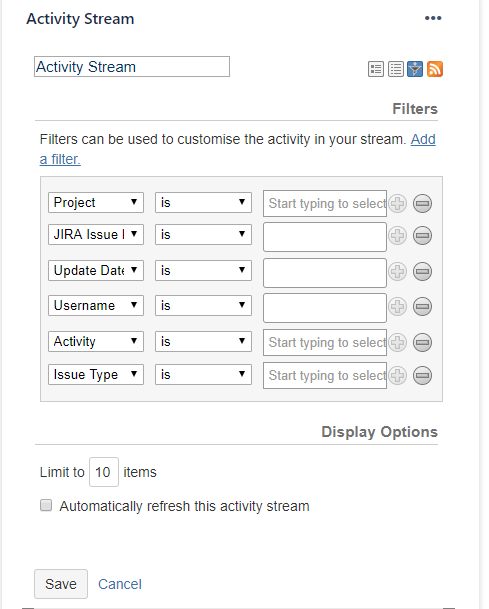Open the JIRA Issue field dropdown
The height and width of the screenshot is (609, 489).
[96, 234]
